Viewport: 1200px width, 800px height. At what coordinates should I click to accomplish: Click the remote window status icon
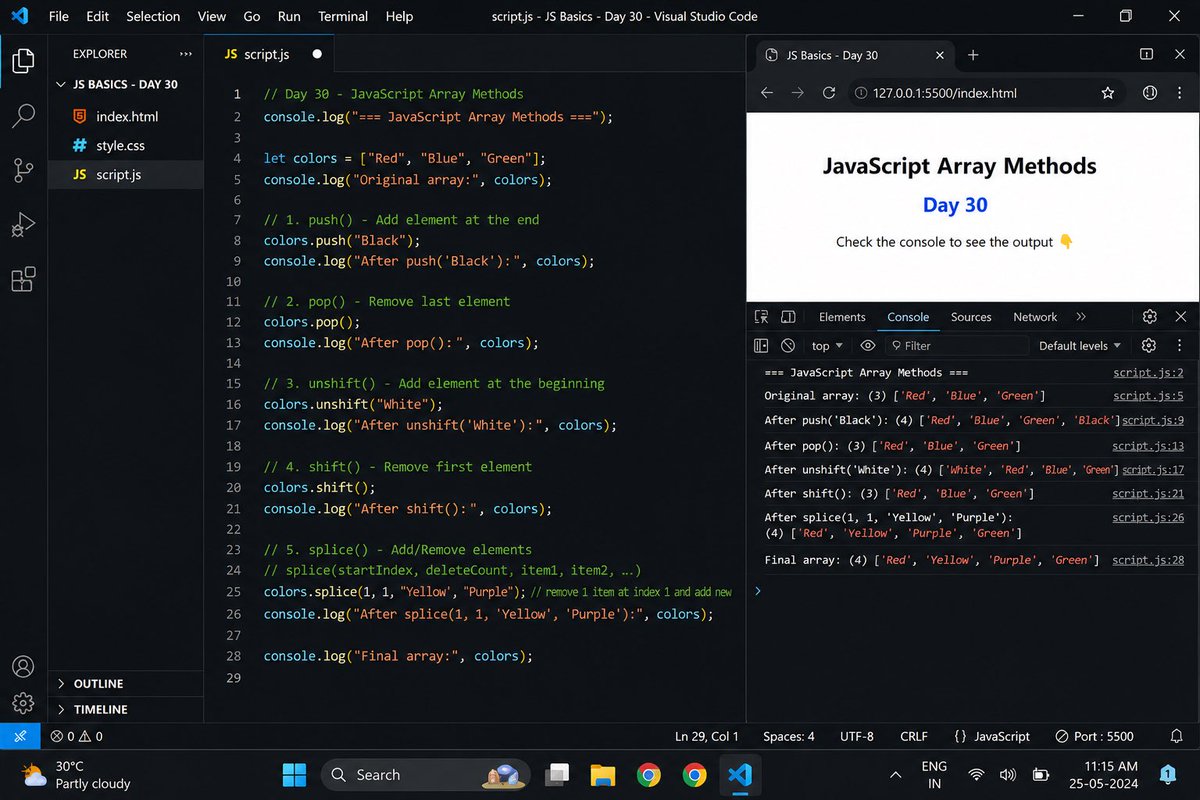click(20, 736)
